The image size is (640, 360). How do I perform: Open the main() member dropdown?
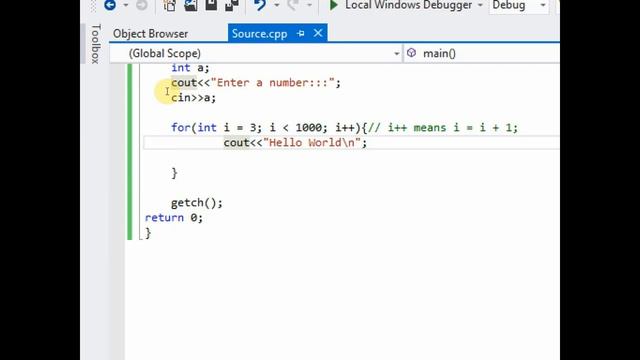point(482,53)
